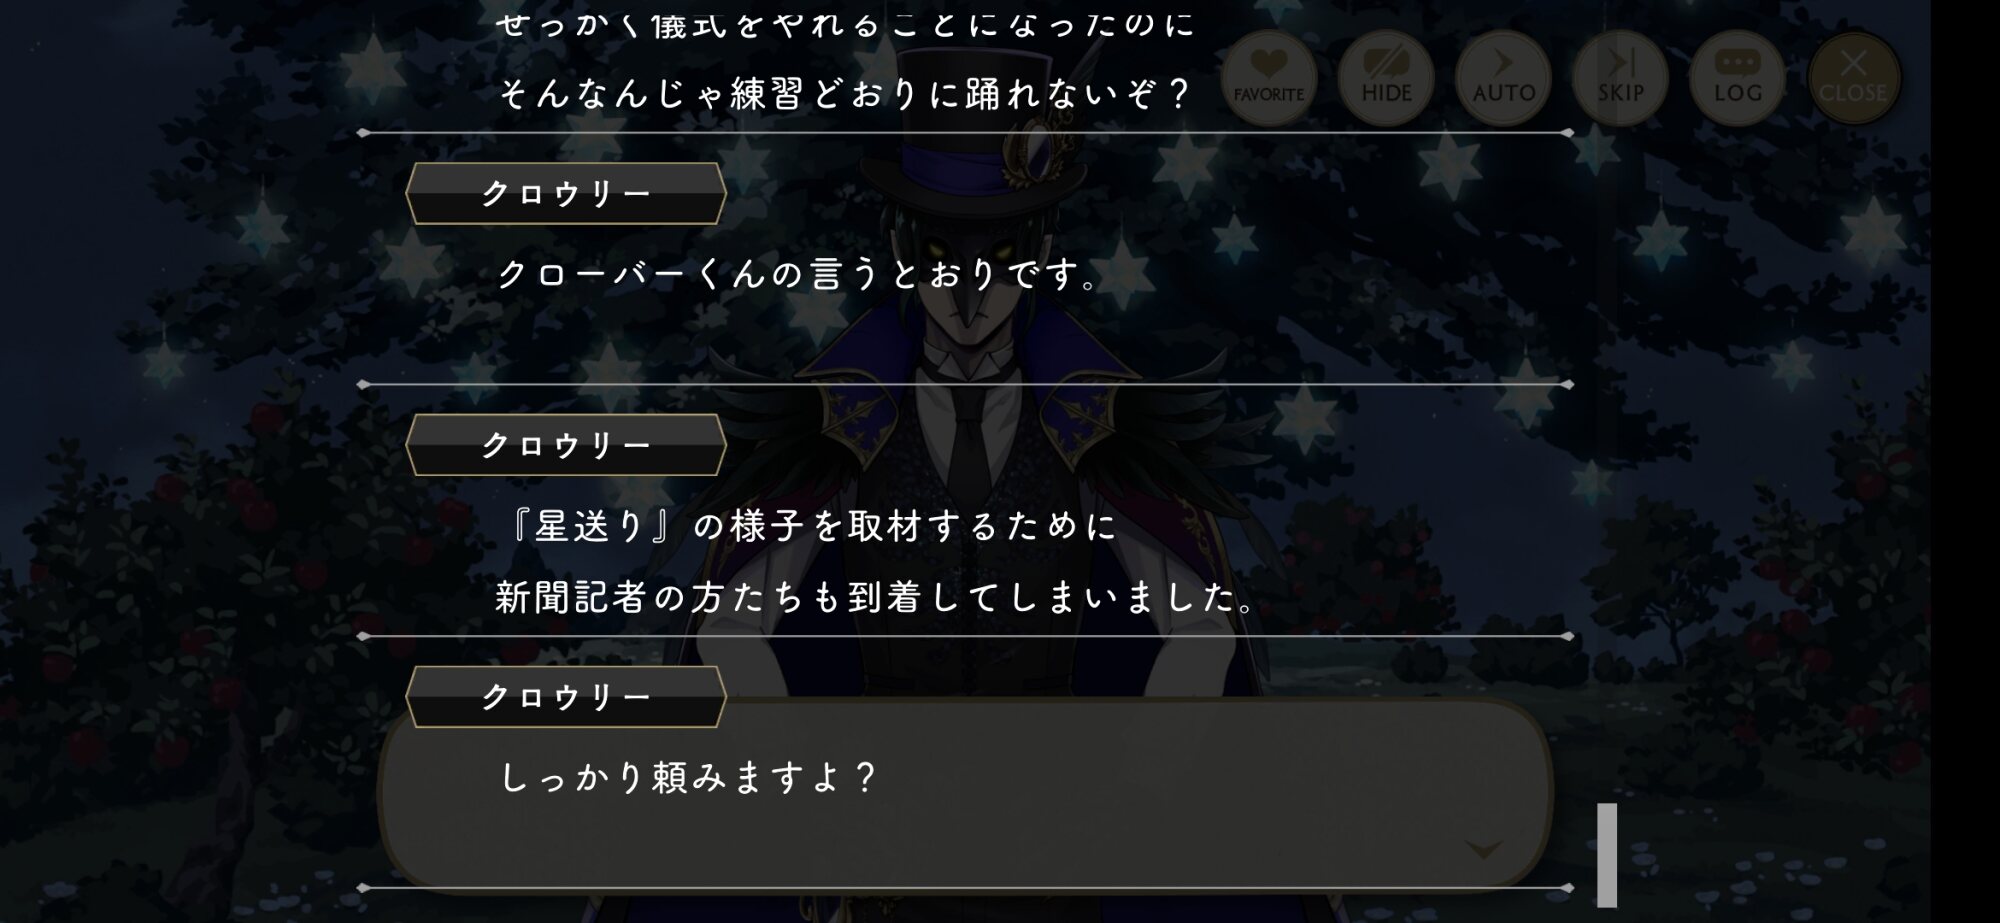Click the line しっかり頼みますよ？
Viewport: 2000px width, 923px height.
point(688,777)
